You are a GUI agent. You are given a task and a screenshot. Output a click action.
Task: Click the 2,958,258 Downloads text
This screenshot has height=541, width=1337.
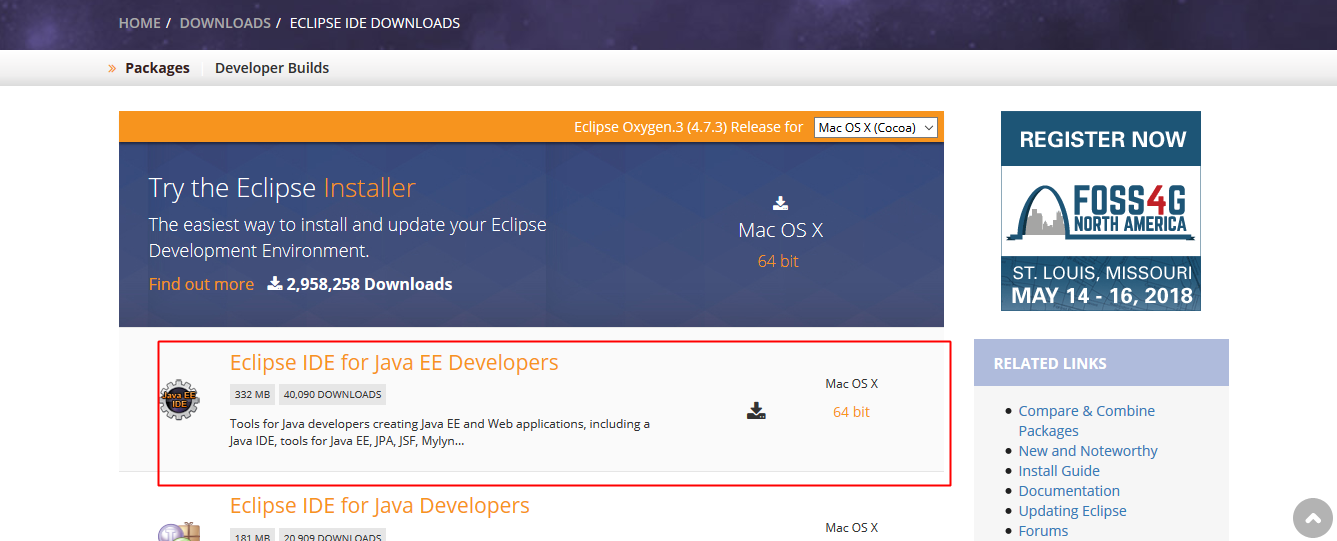point(369,284)
